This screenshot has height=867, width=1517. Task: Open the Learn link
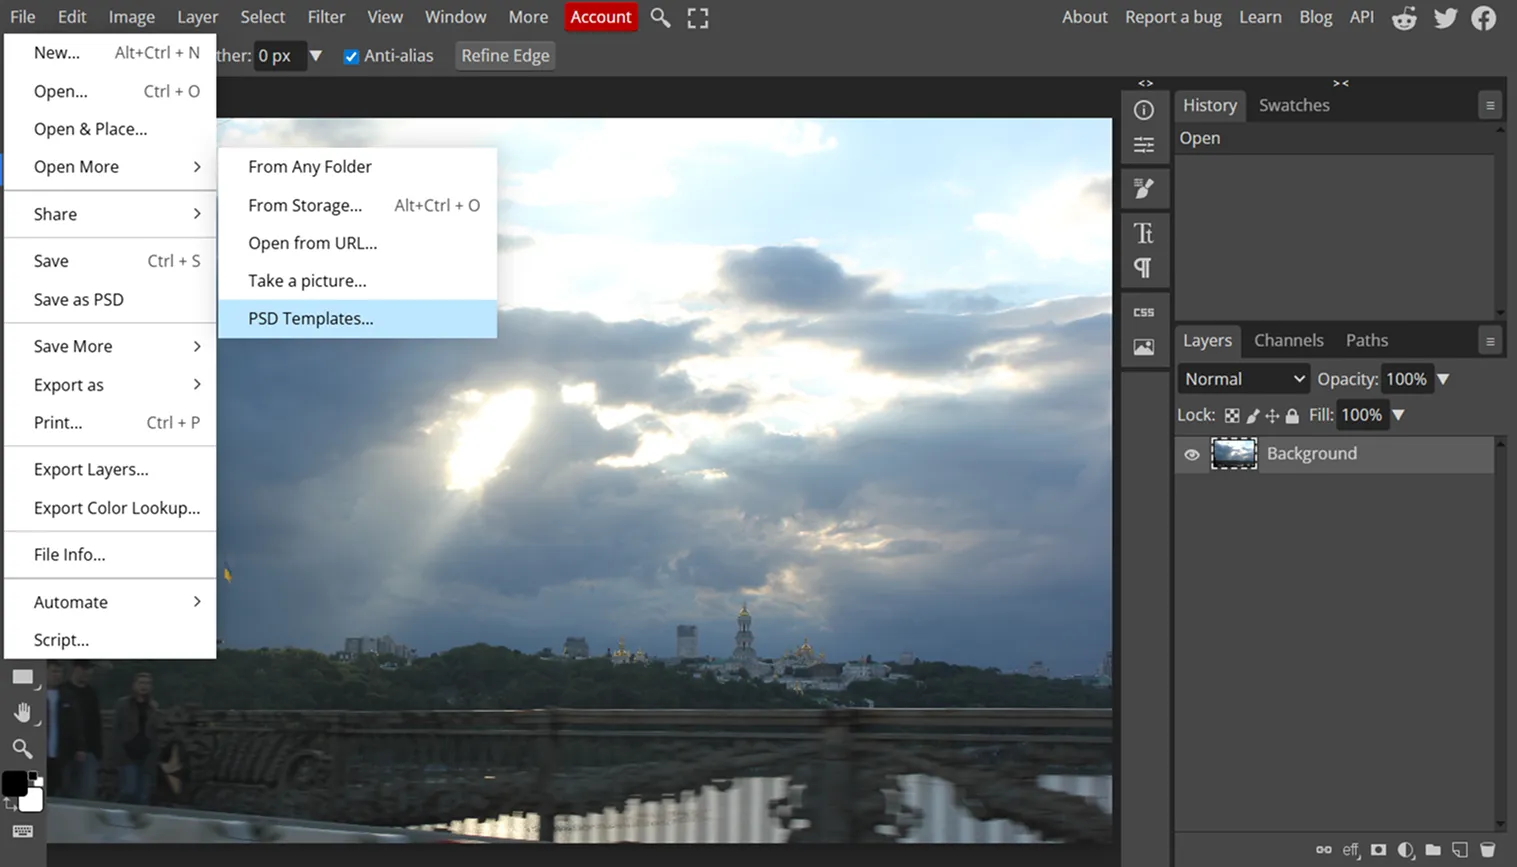[1260, 17]
